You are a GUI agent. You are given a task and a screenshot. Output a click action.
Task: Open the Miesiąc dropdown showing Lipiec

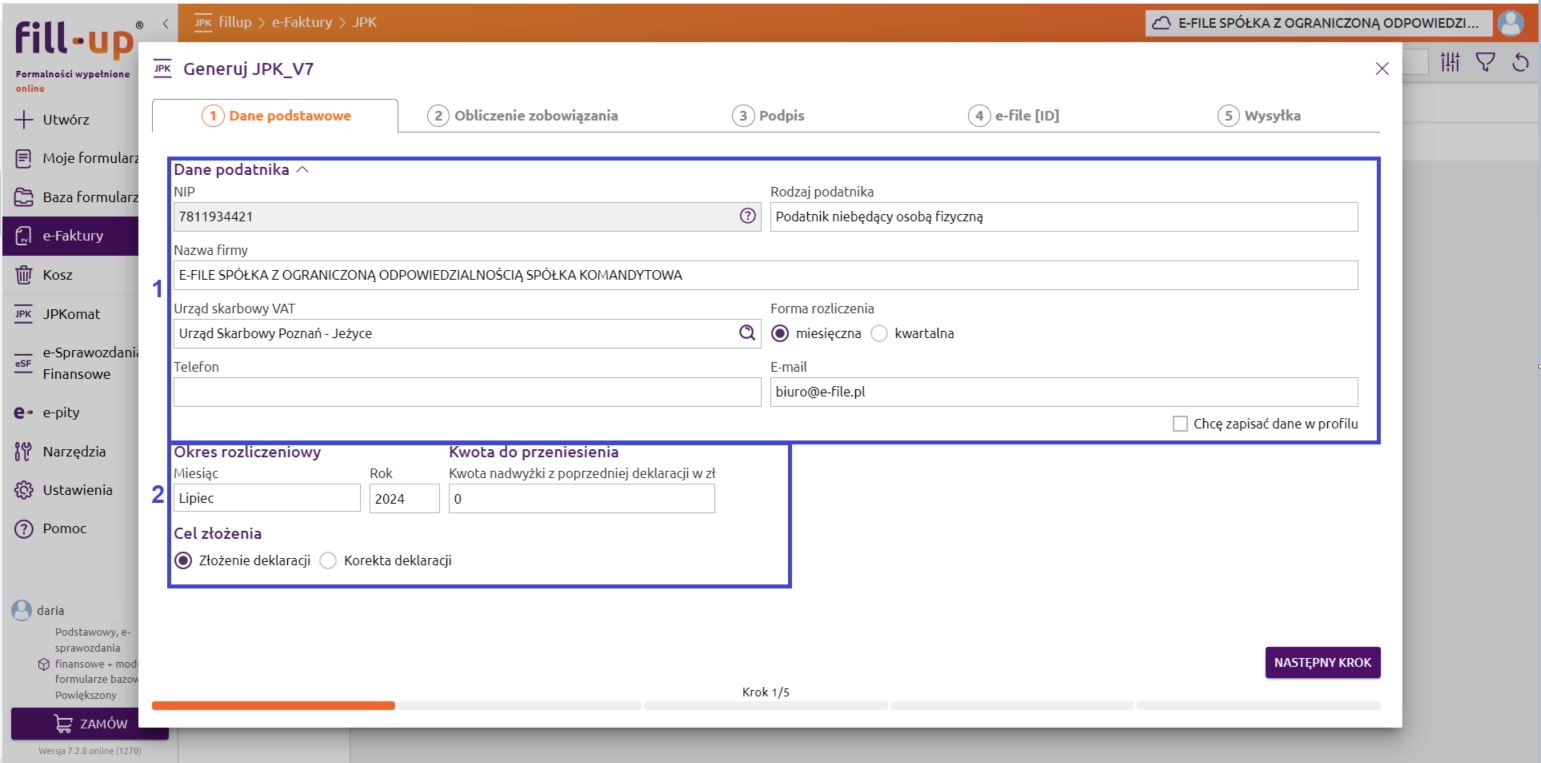click(267, 498)
